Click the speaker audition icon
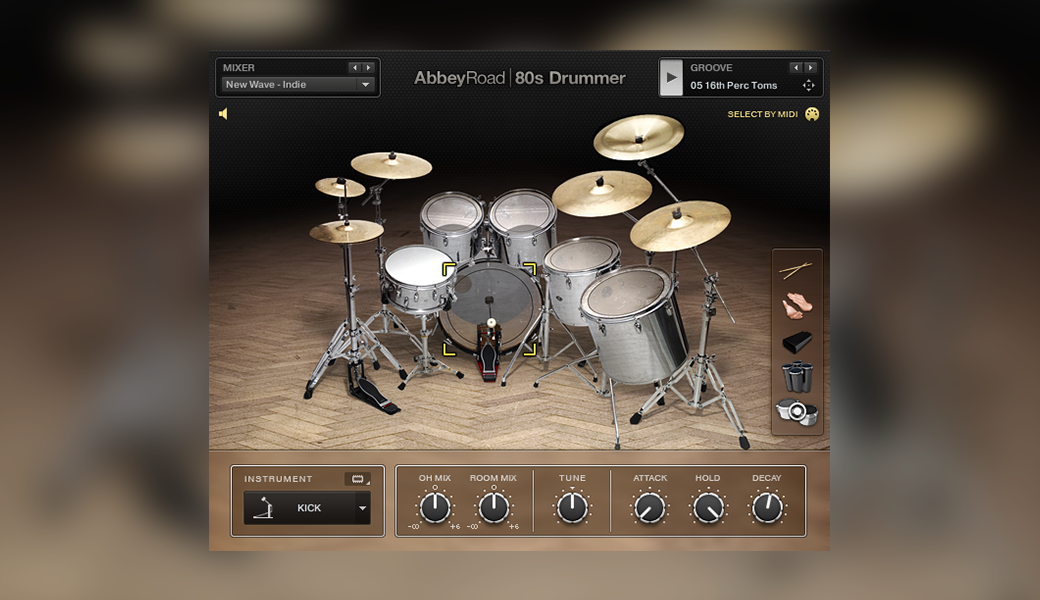The height and width of the screenshot is (600, 1040). tap(224, 114)
